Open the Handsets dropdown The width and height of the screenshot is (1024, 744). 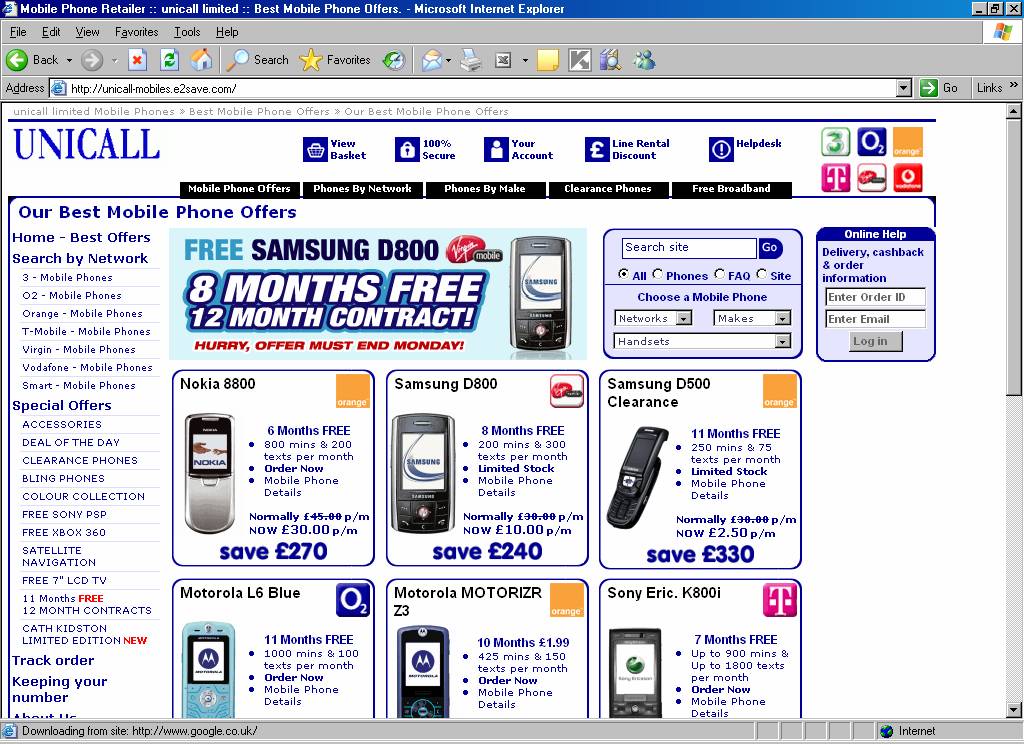click(x=703, y=341)
